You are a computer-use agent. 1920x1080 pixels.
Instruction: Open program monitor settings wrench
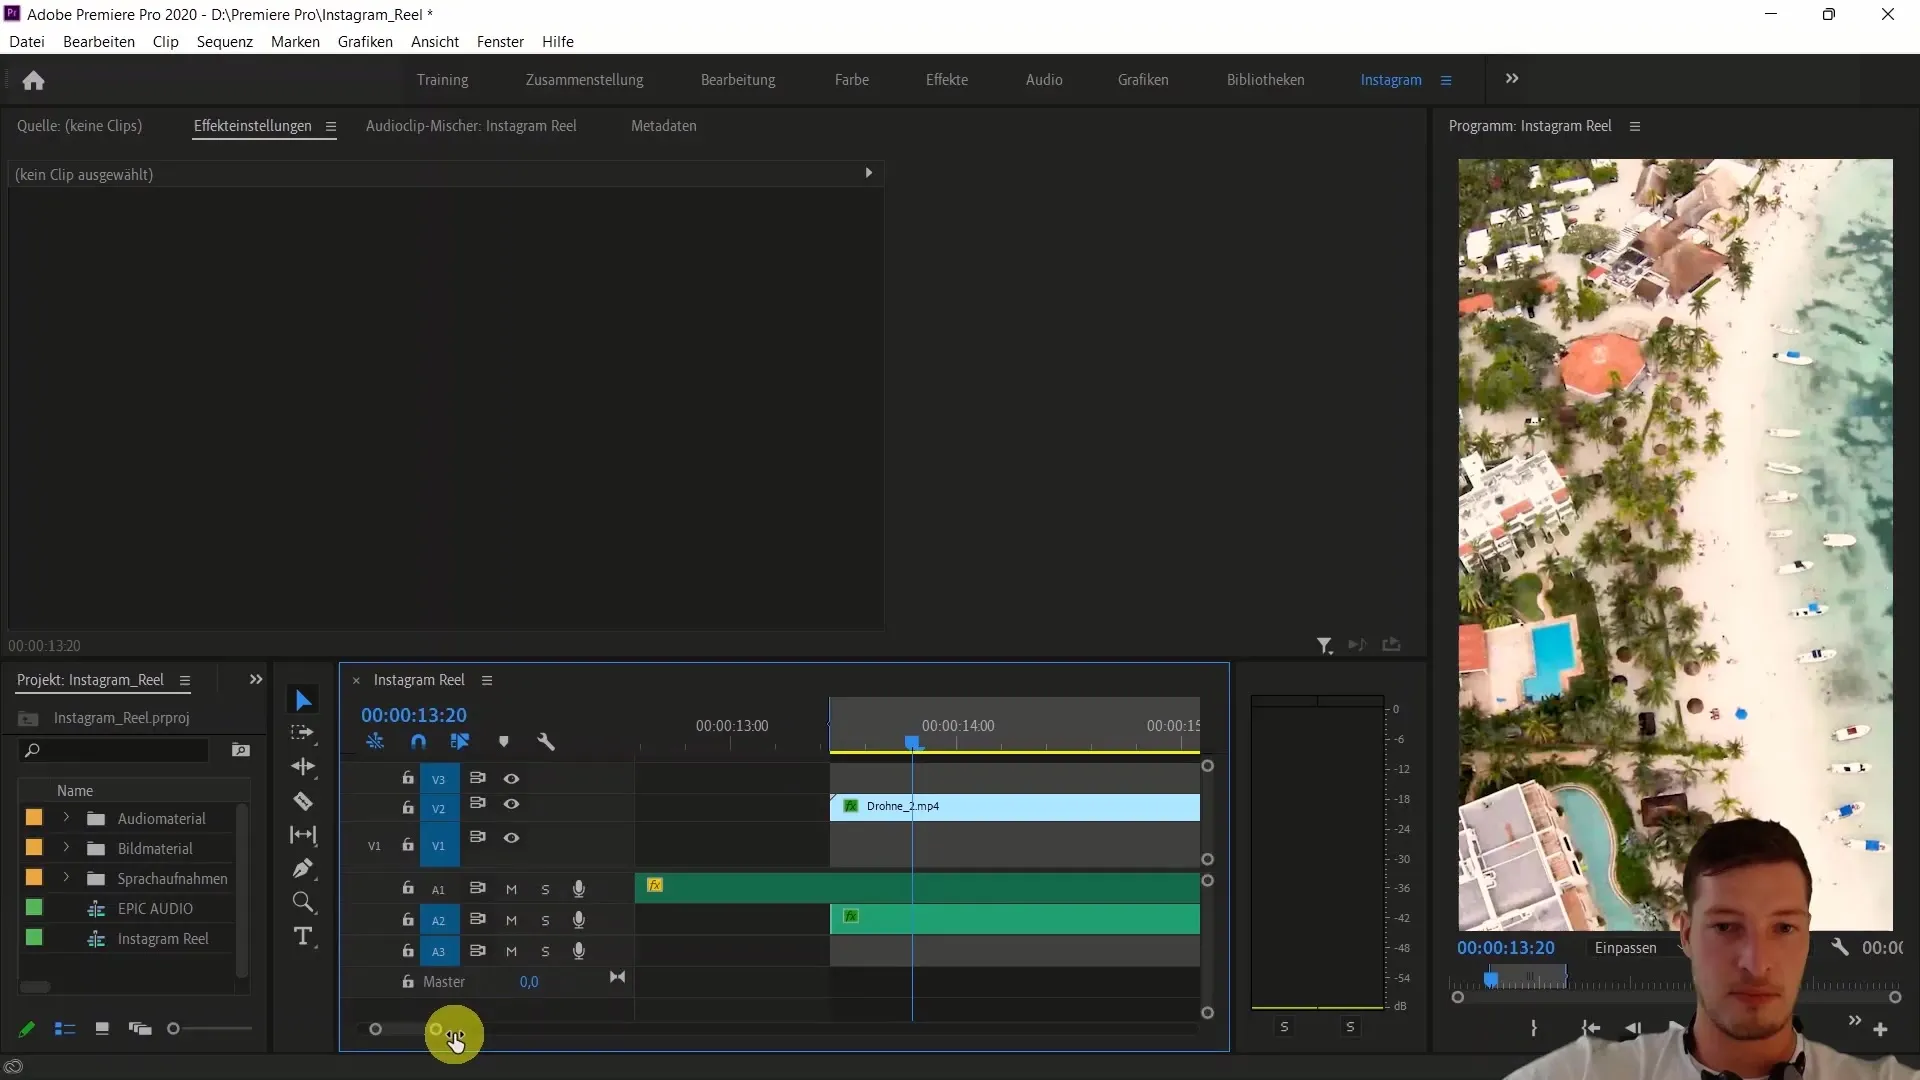1840,947
